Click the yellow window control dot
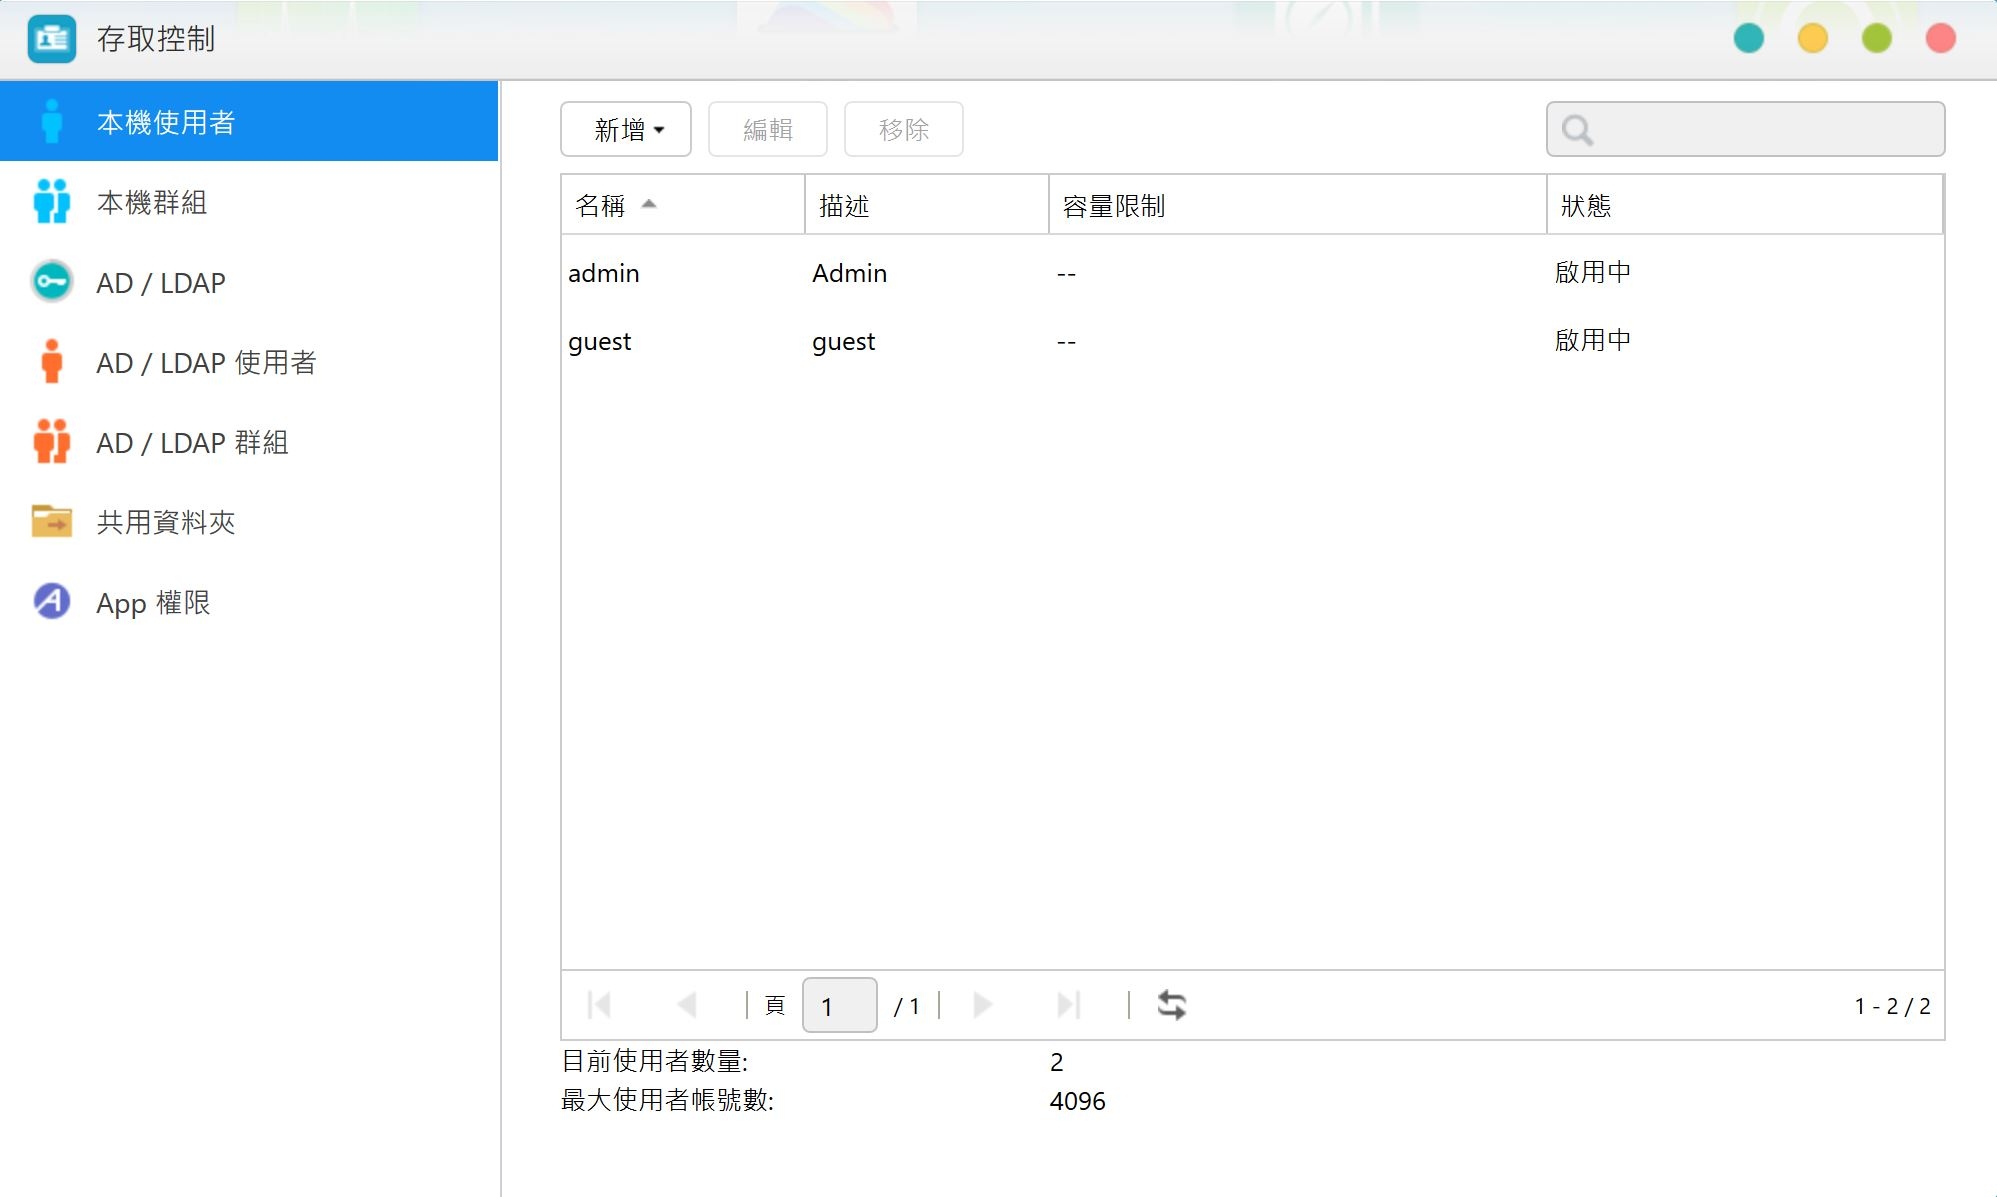The width and height of the screenshot is (1997, 1197). click(x=1813, y=38)
